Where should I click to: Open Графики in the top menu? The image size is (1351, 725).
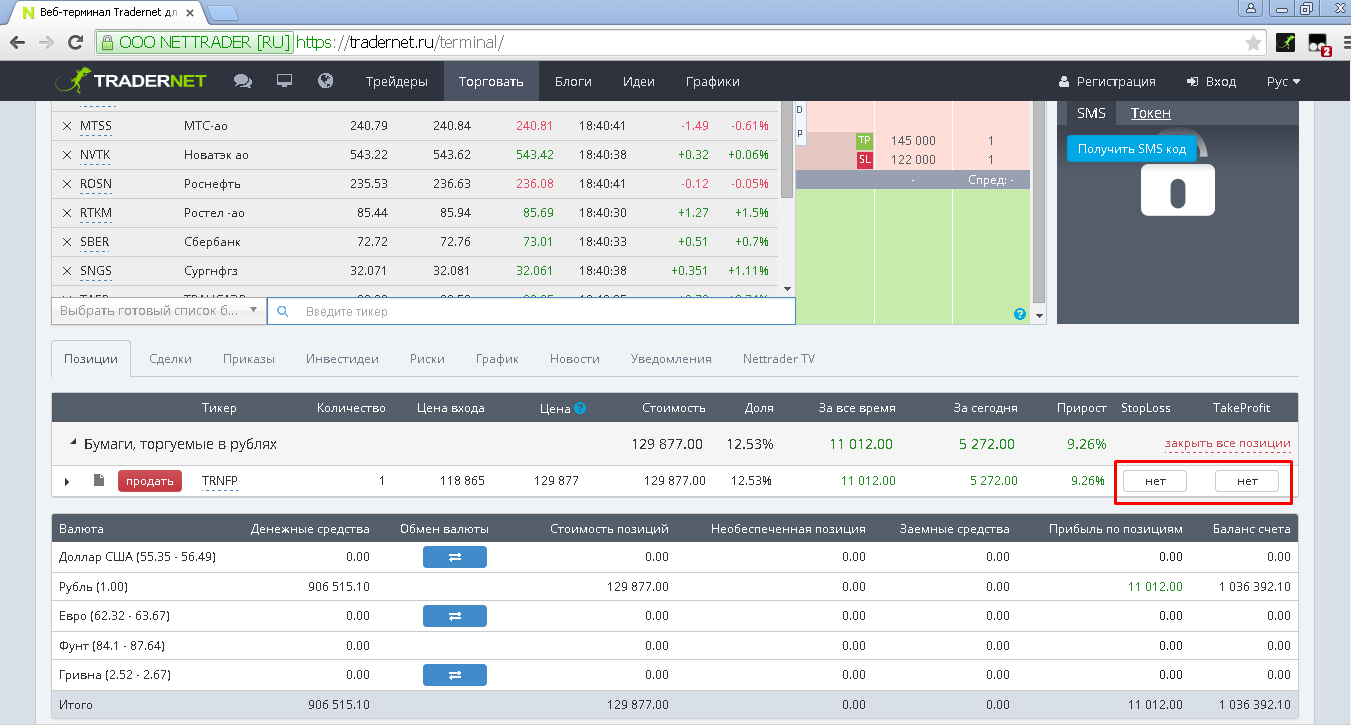click(x=713, y=82)
